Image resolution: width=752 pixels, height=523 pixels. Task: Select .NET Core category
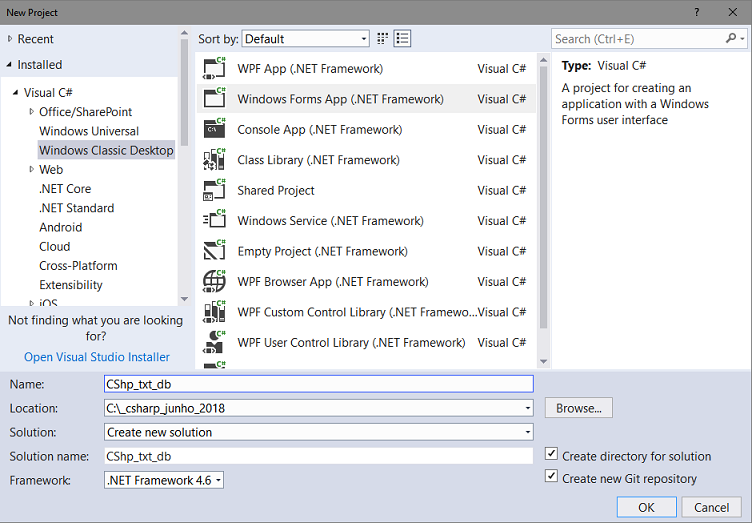(x=65, y=189)
